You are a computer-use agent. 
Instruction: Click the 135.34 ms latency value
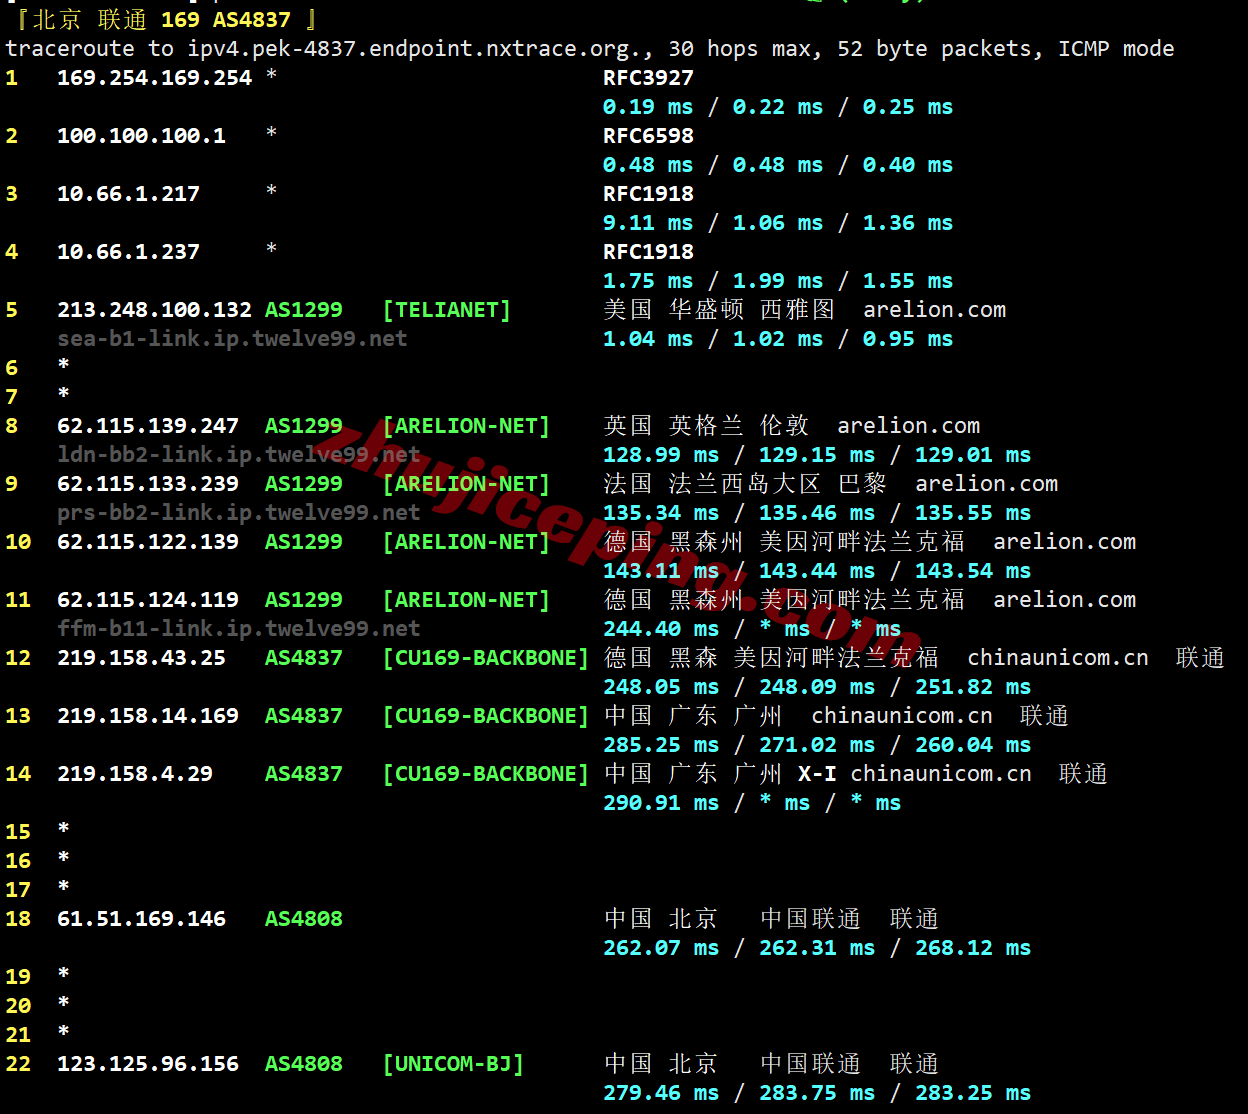click(x=661, y=513)
